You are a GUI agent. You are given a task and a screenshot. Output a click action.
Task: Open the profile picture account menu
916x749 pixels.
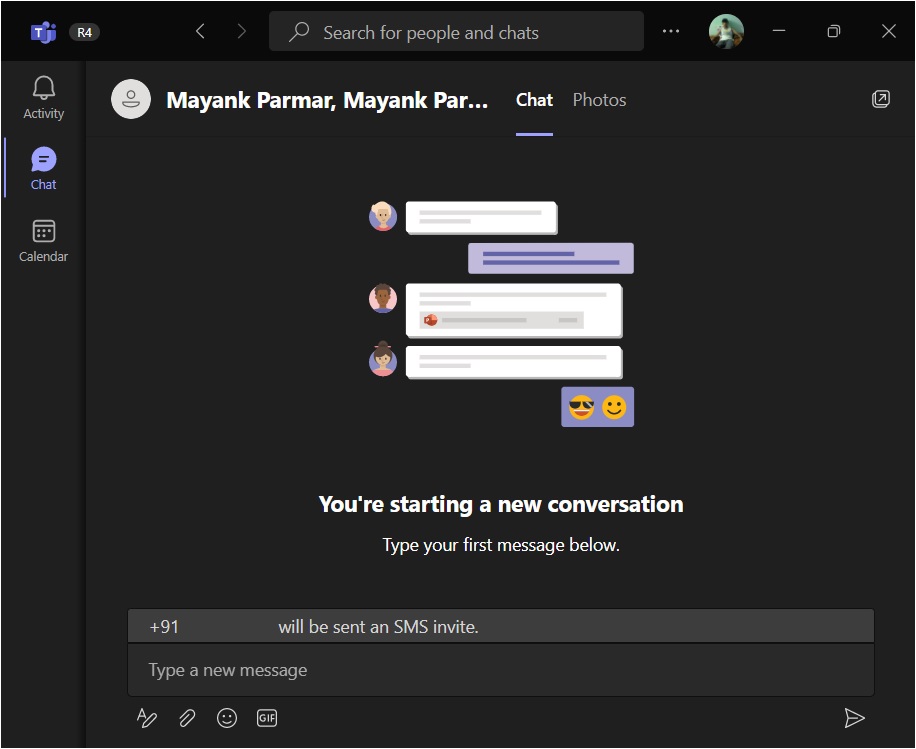coord(726,32)
